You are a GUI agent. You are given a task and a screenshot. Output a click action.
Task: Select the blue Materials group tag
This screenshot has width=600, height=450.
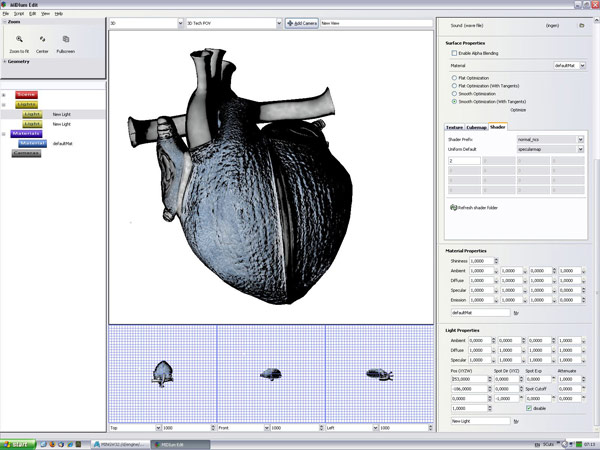pyautogui.click(x=26, y=134)
